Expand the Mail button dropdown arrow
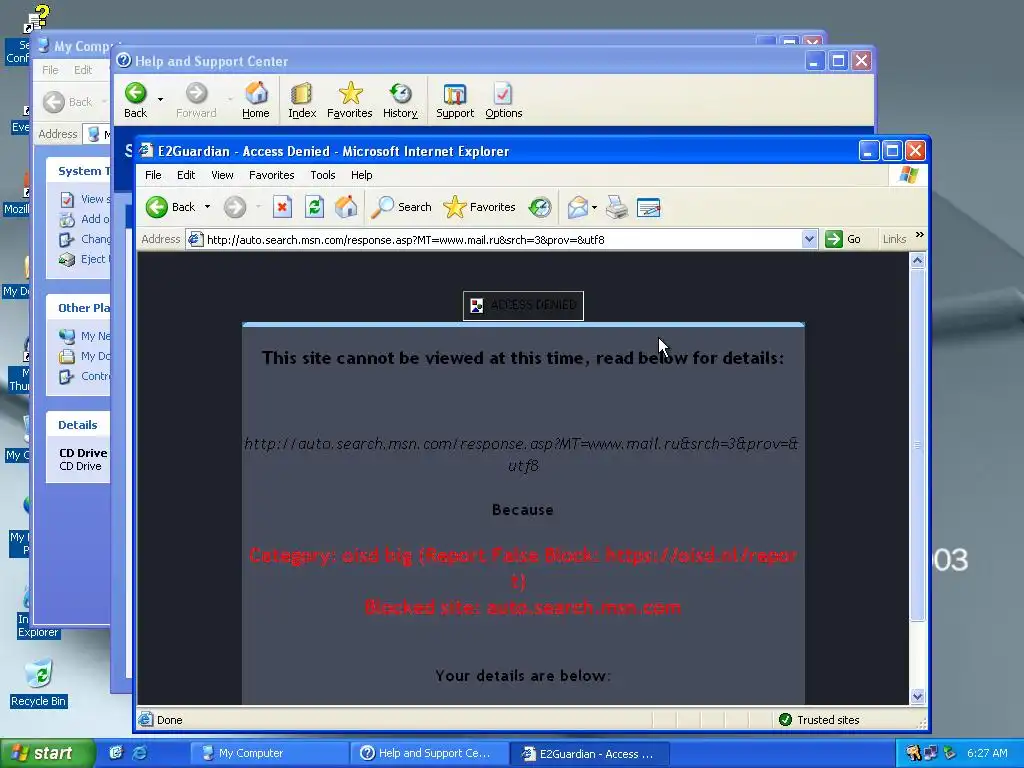1024x768 pixels. pos(594,208)
